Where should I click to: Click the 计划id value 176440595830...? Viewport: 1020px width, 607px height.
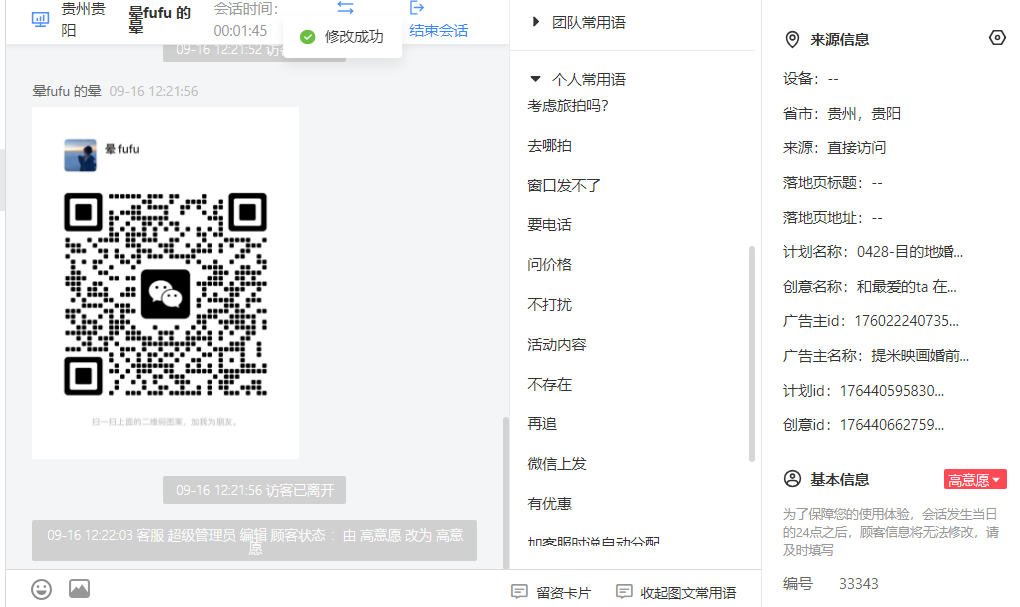point(891,391)
